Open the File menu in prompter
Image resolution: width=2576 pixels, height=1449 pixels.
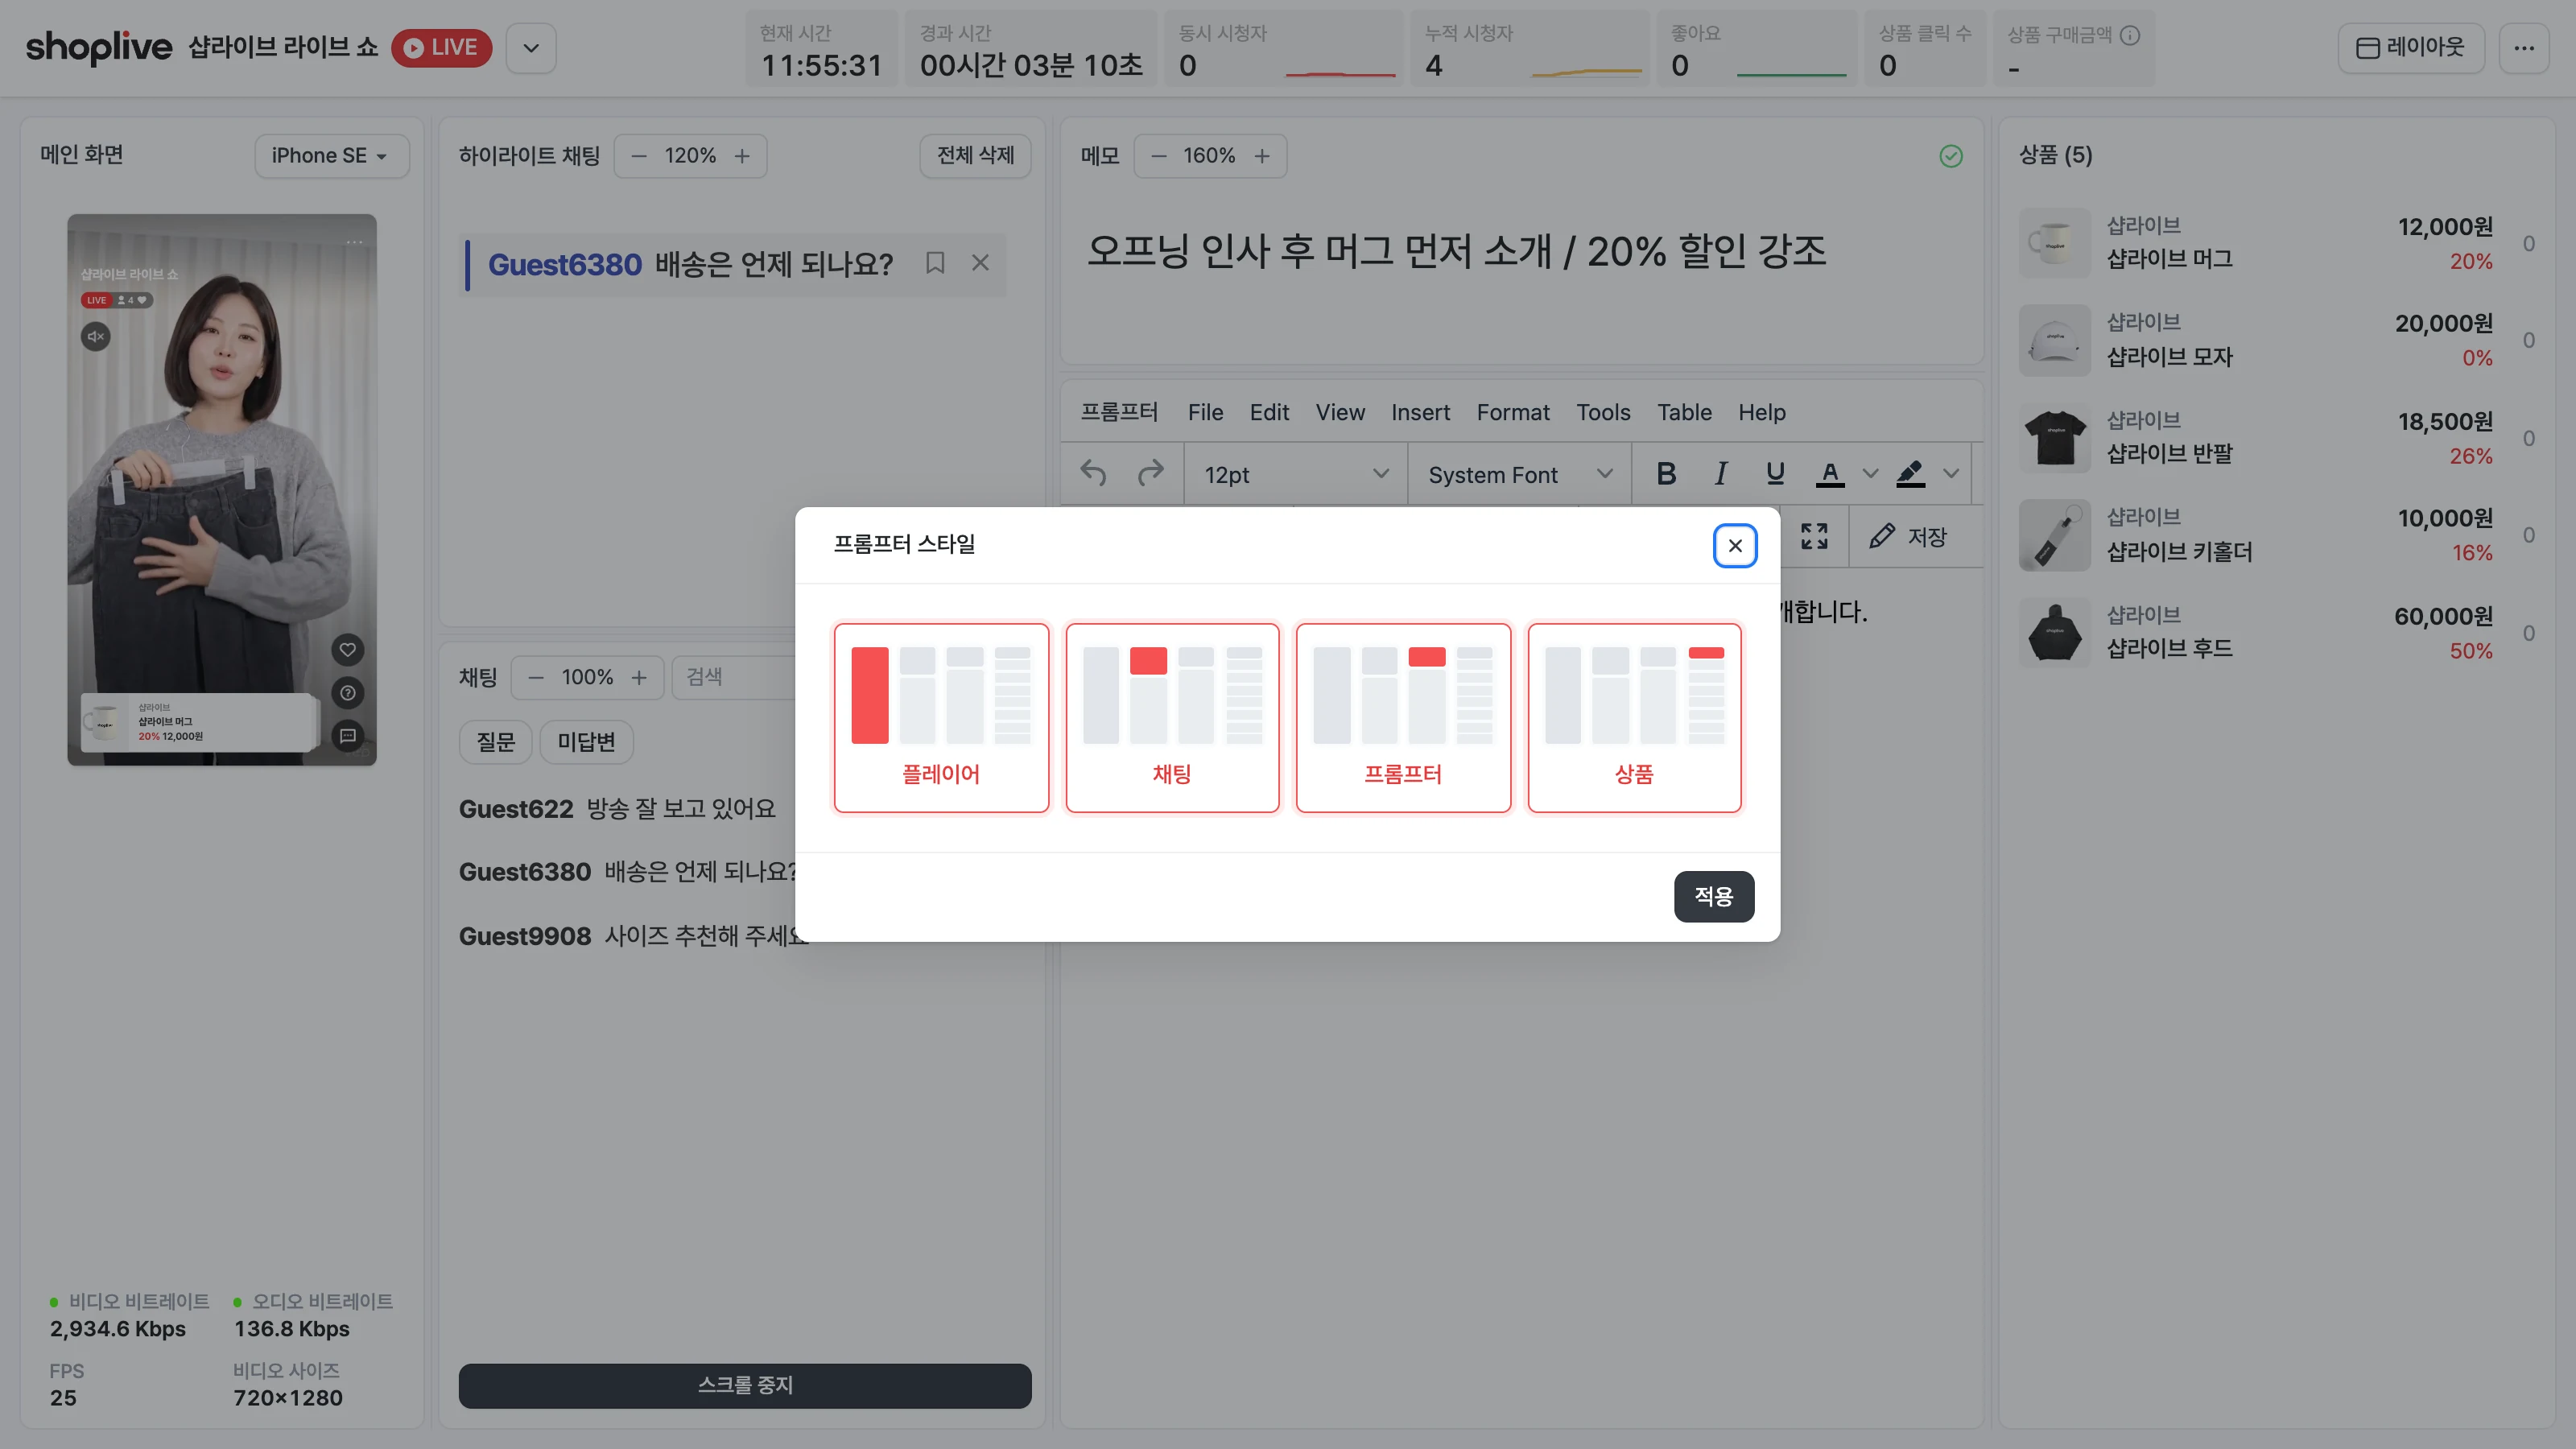tap(1205, 412)
